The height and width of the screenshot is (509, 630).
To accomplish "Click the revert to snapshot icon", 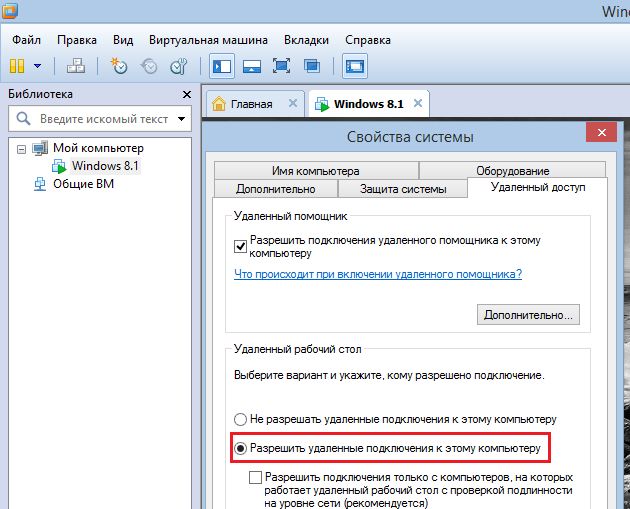I will click(x=149, y=66).
